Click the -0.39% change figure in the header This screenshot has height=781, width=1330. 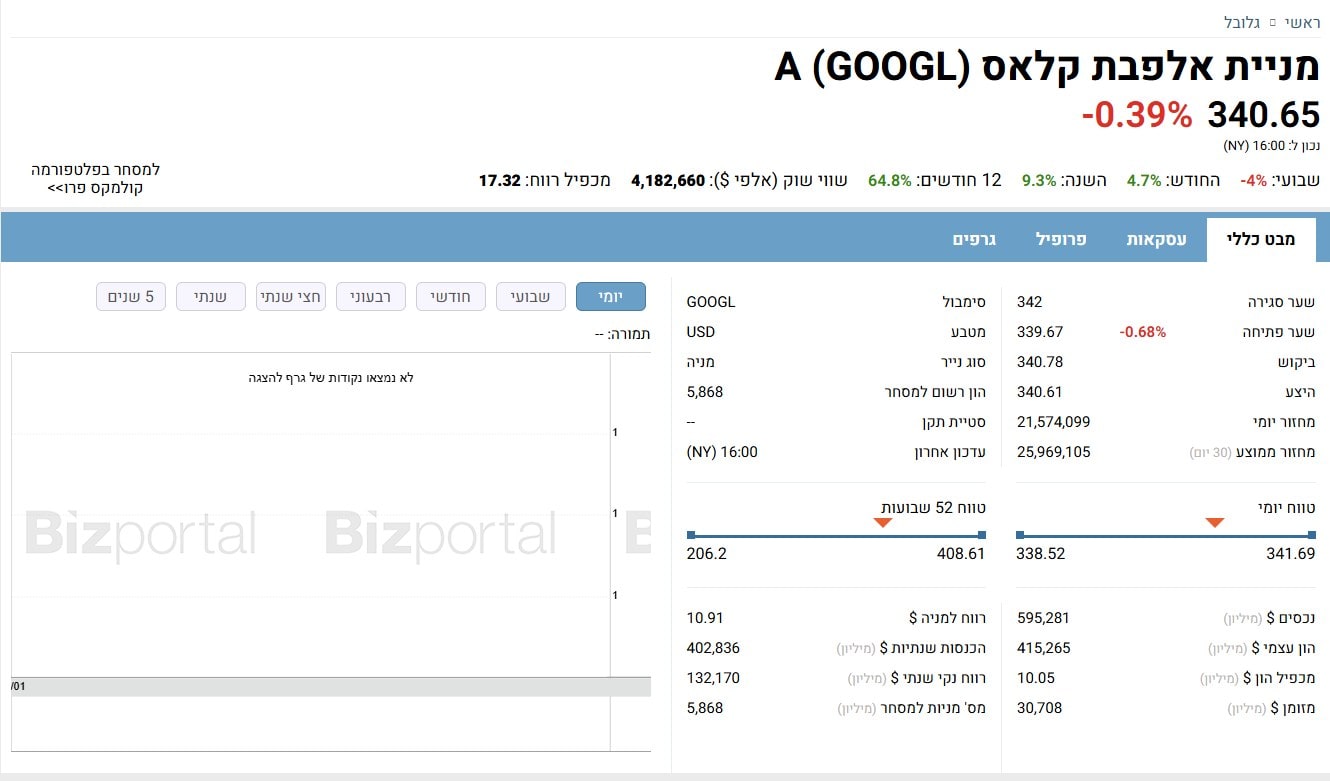tap(1137, 116)
